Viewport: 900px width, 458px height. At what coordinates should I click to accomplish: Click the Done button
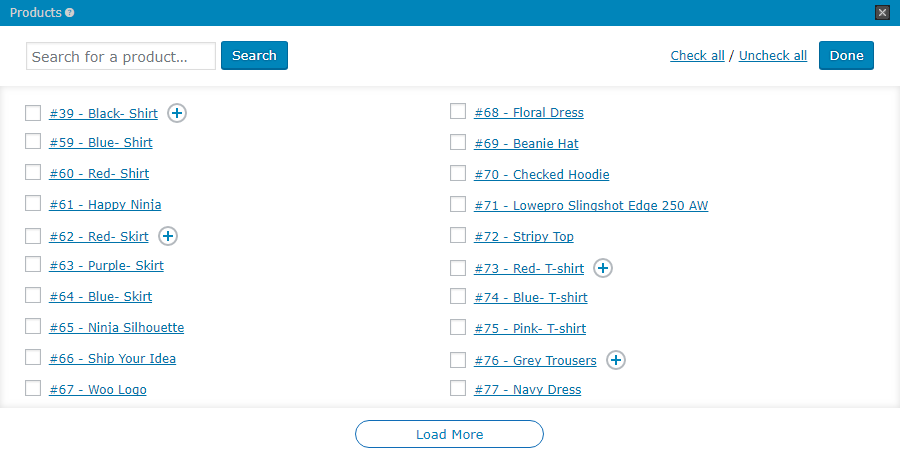click(846, 56)
